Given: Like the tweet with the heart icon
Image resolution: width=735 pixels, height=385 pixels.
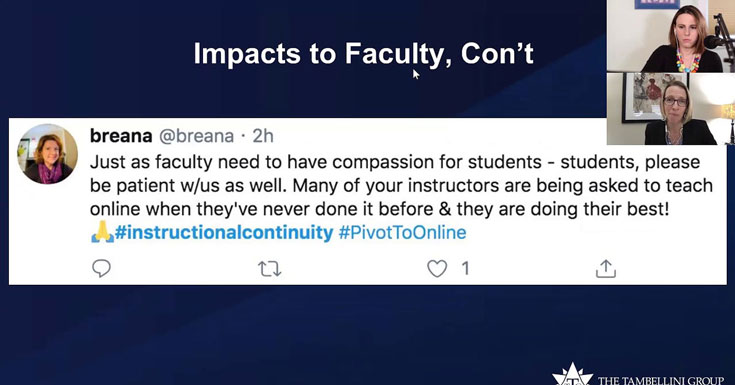Looking at the screenshot, I should [437, 269].
